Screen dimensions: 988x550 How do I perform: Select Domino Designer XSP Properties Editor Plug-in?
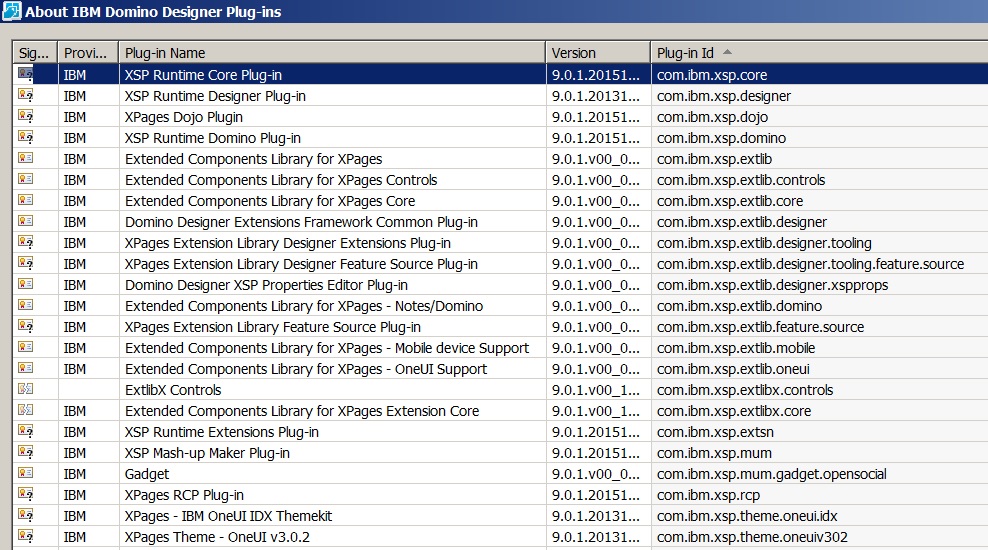coord(266,285)
